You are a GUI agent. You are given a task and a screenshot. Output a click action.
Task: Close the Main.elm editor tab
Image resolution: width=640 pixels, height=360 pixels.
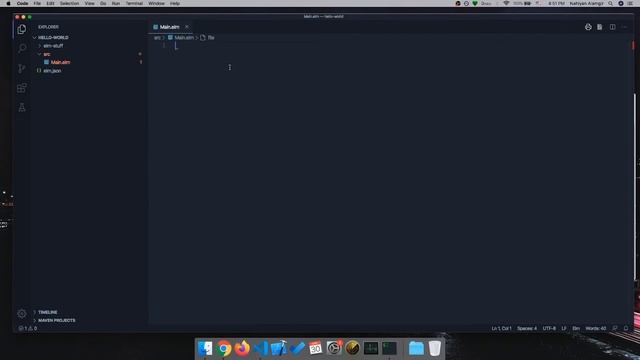[x=187, y=27]
